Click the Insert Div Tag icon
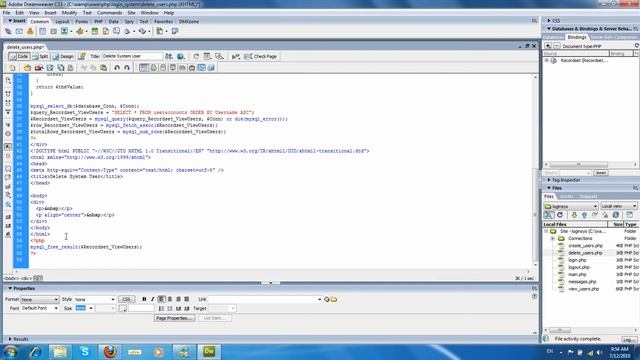The height and width of the screenshot is (360, 640). (53, 31)
